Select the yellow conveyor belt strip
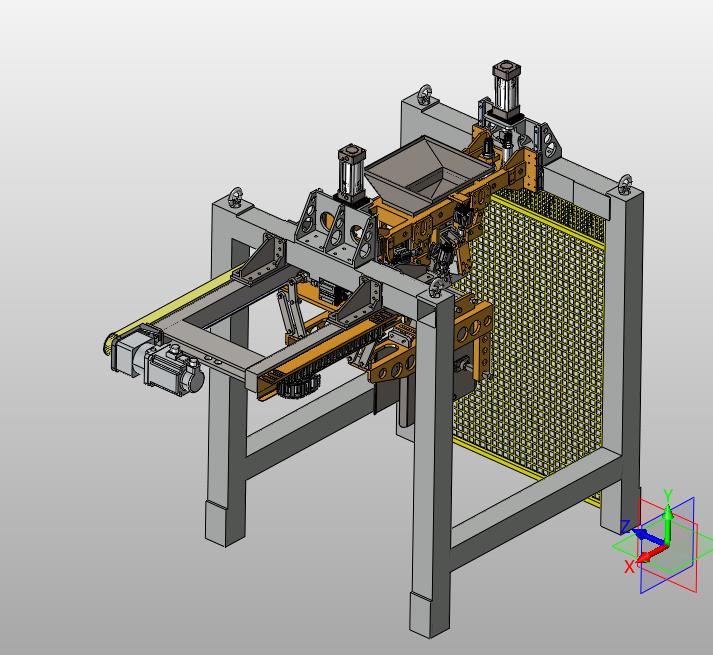713x655 pixels. coord(177,307)
